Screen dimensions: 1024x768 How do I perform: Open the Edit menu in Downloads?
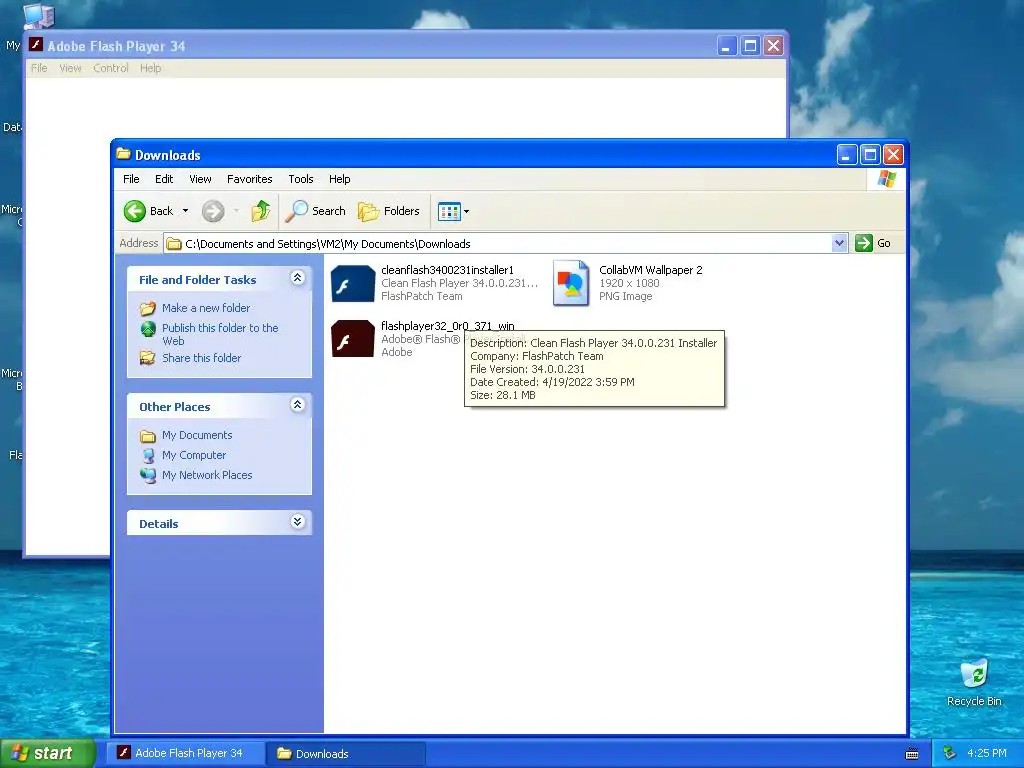pyautogui.click(x=164, y=179)
